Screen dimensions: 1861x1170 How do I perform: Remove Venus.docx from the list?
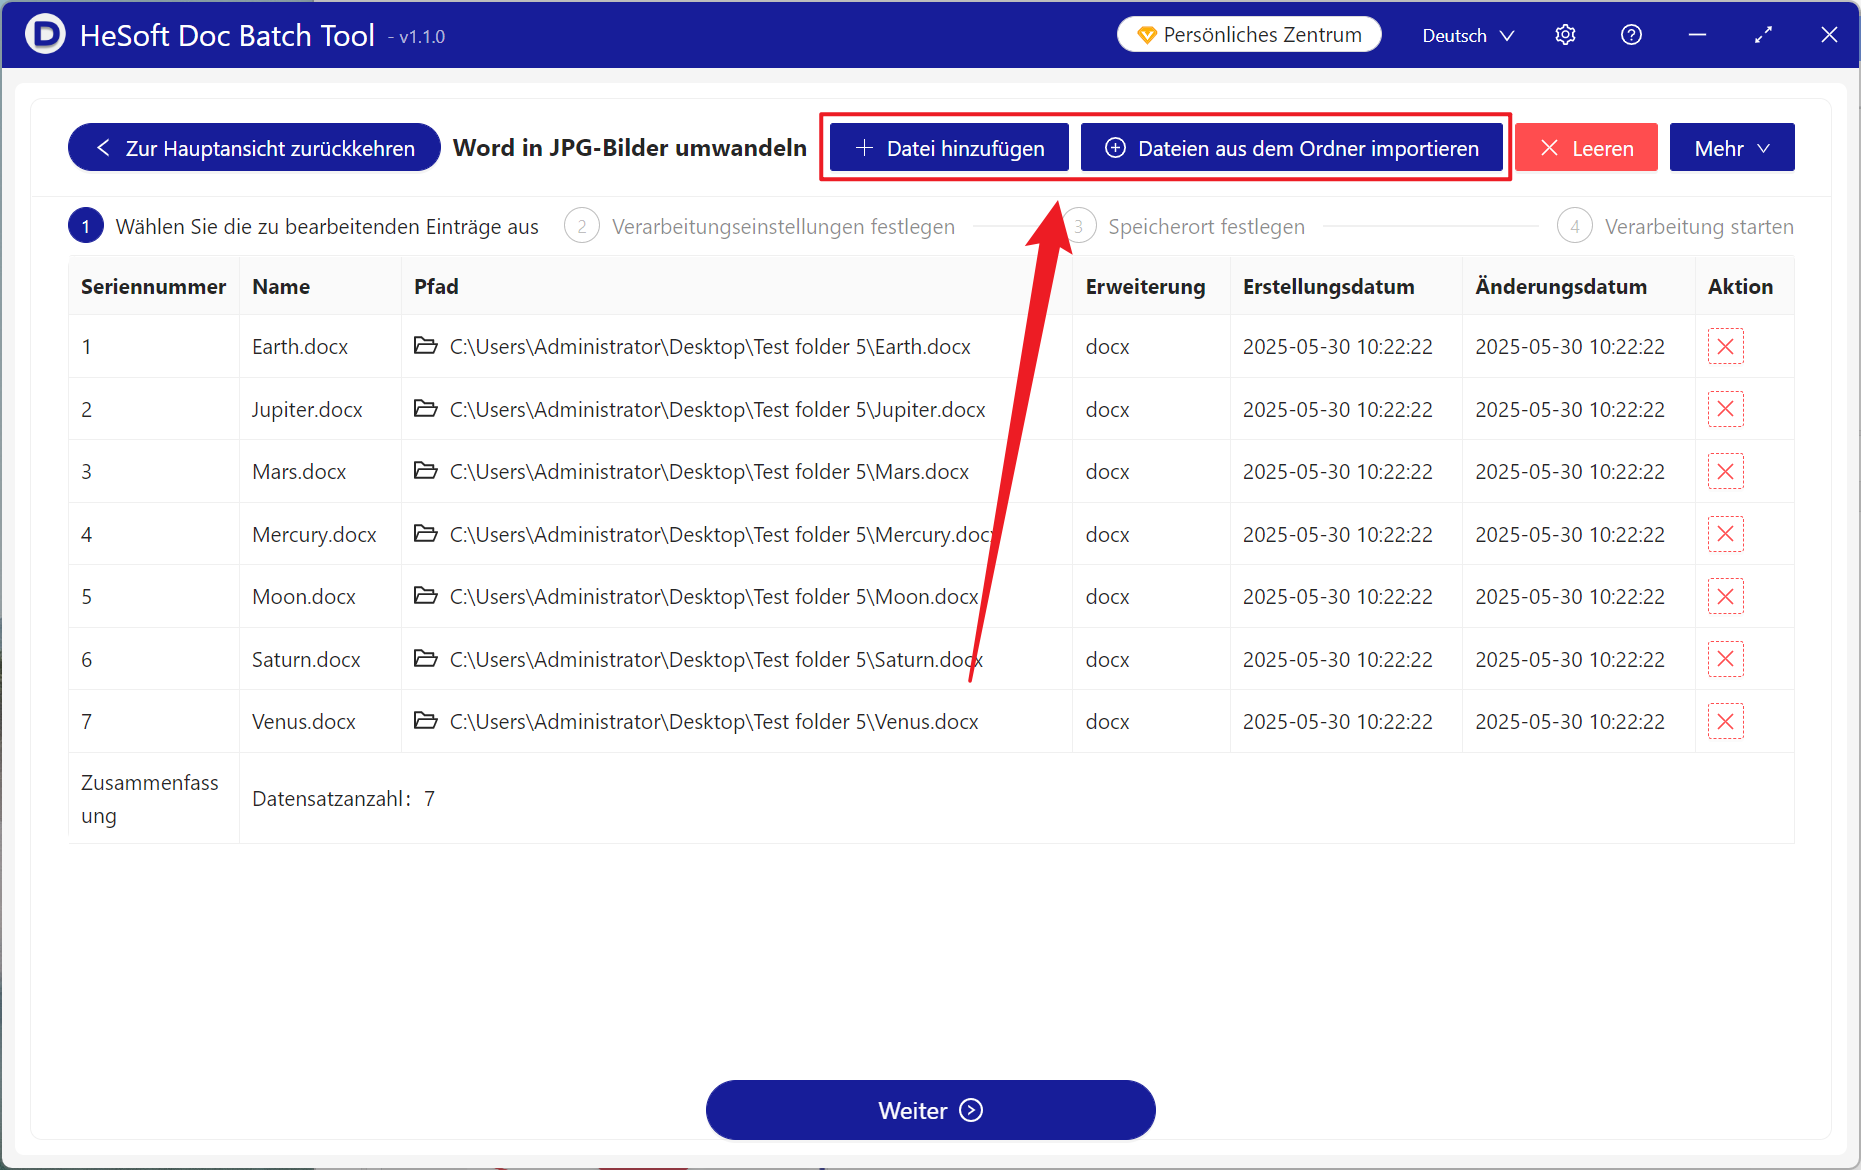point(1725,722)
